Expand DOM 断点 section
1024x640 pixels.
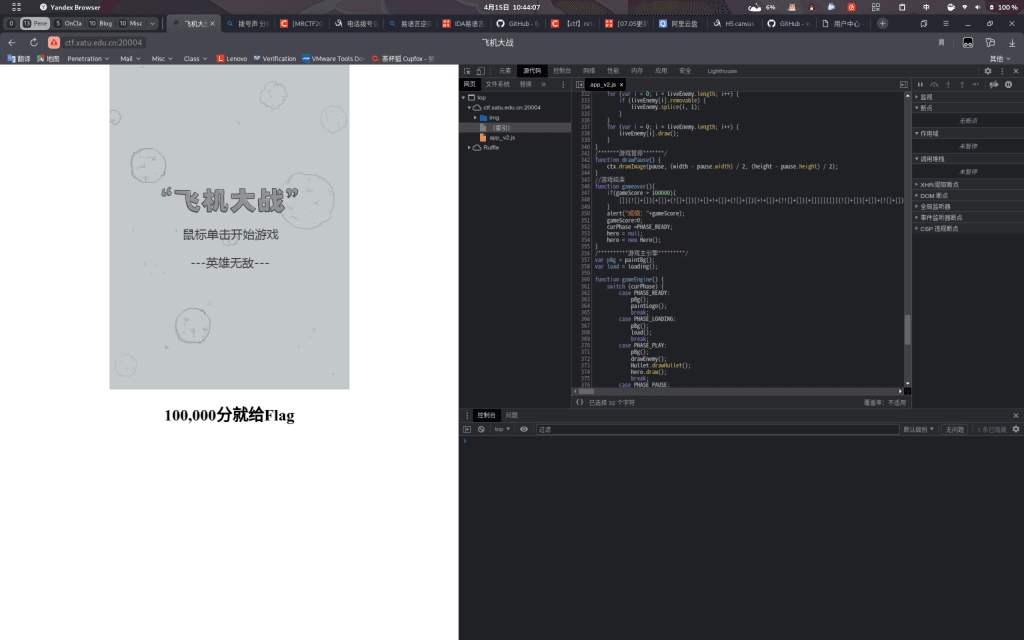(968, 195)
